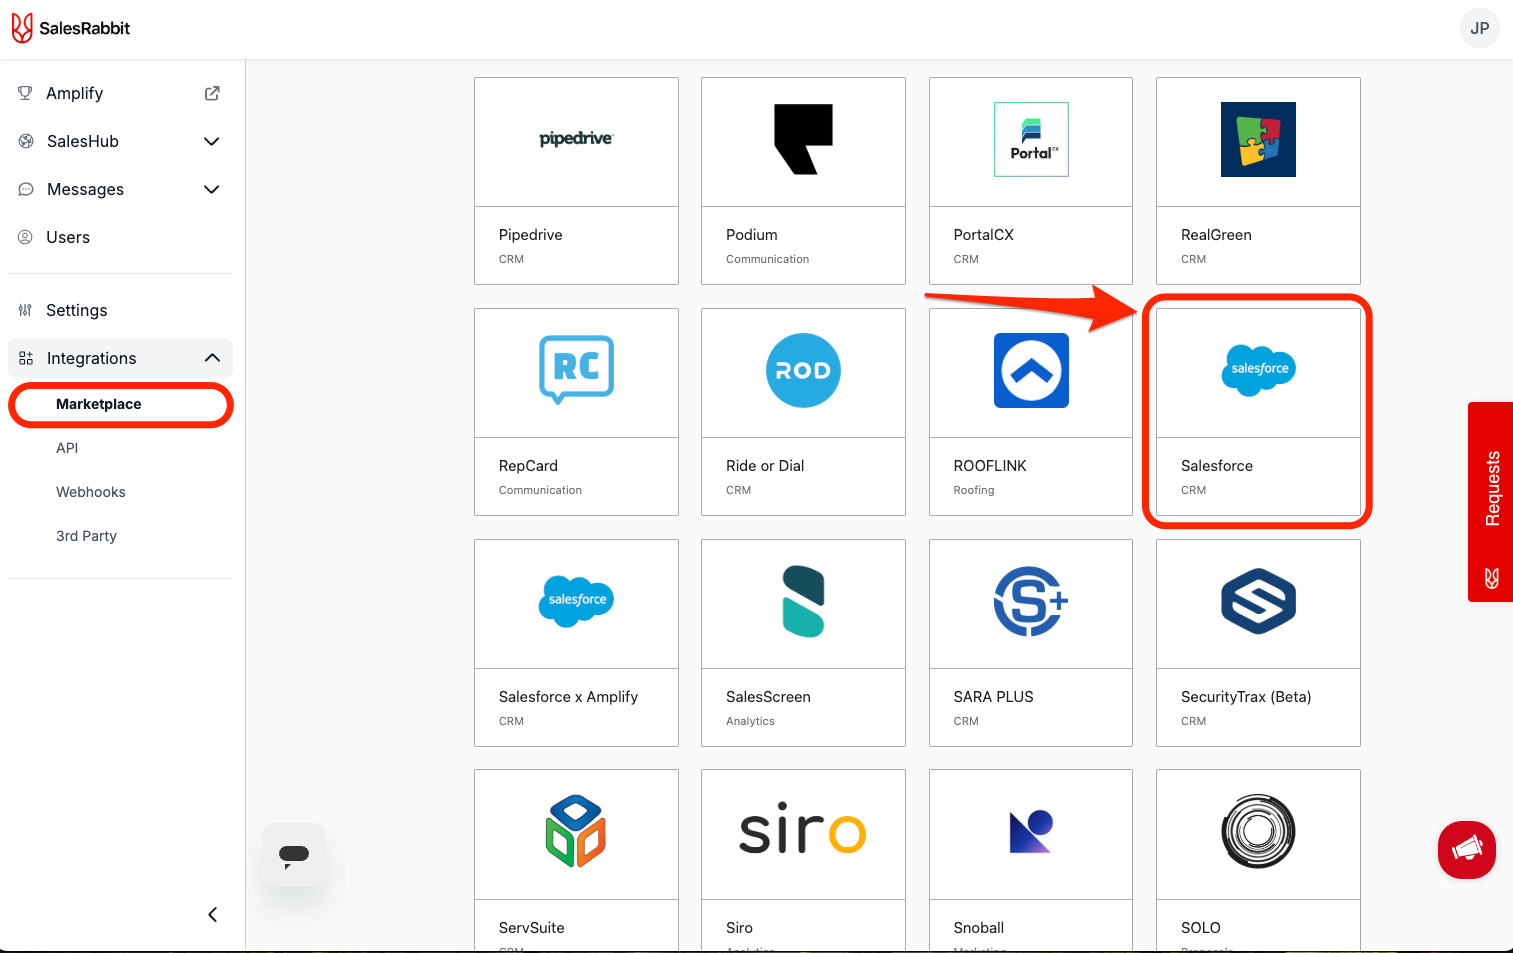
Task: Click the Roofing label under ROOFLINK
Action: 974,490
